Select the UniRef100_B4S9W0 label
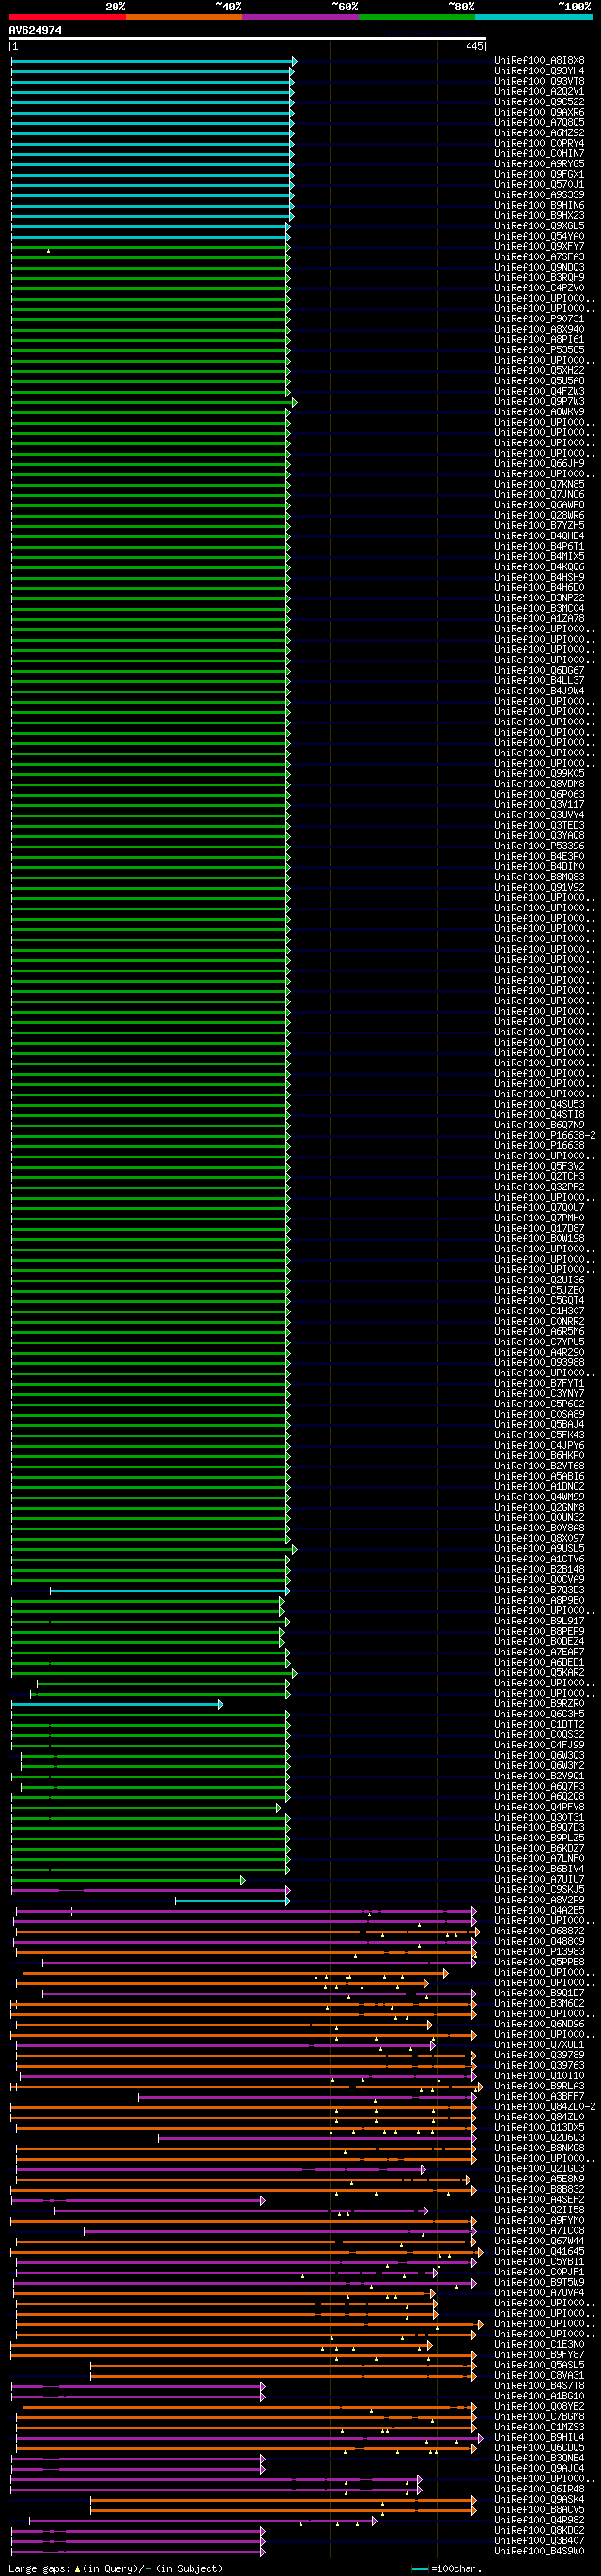 (539, 2552)
